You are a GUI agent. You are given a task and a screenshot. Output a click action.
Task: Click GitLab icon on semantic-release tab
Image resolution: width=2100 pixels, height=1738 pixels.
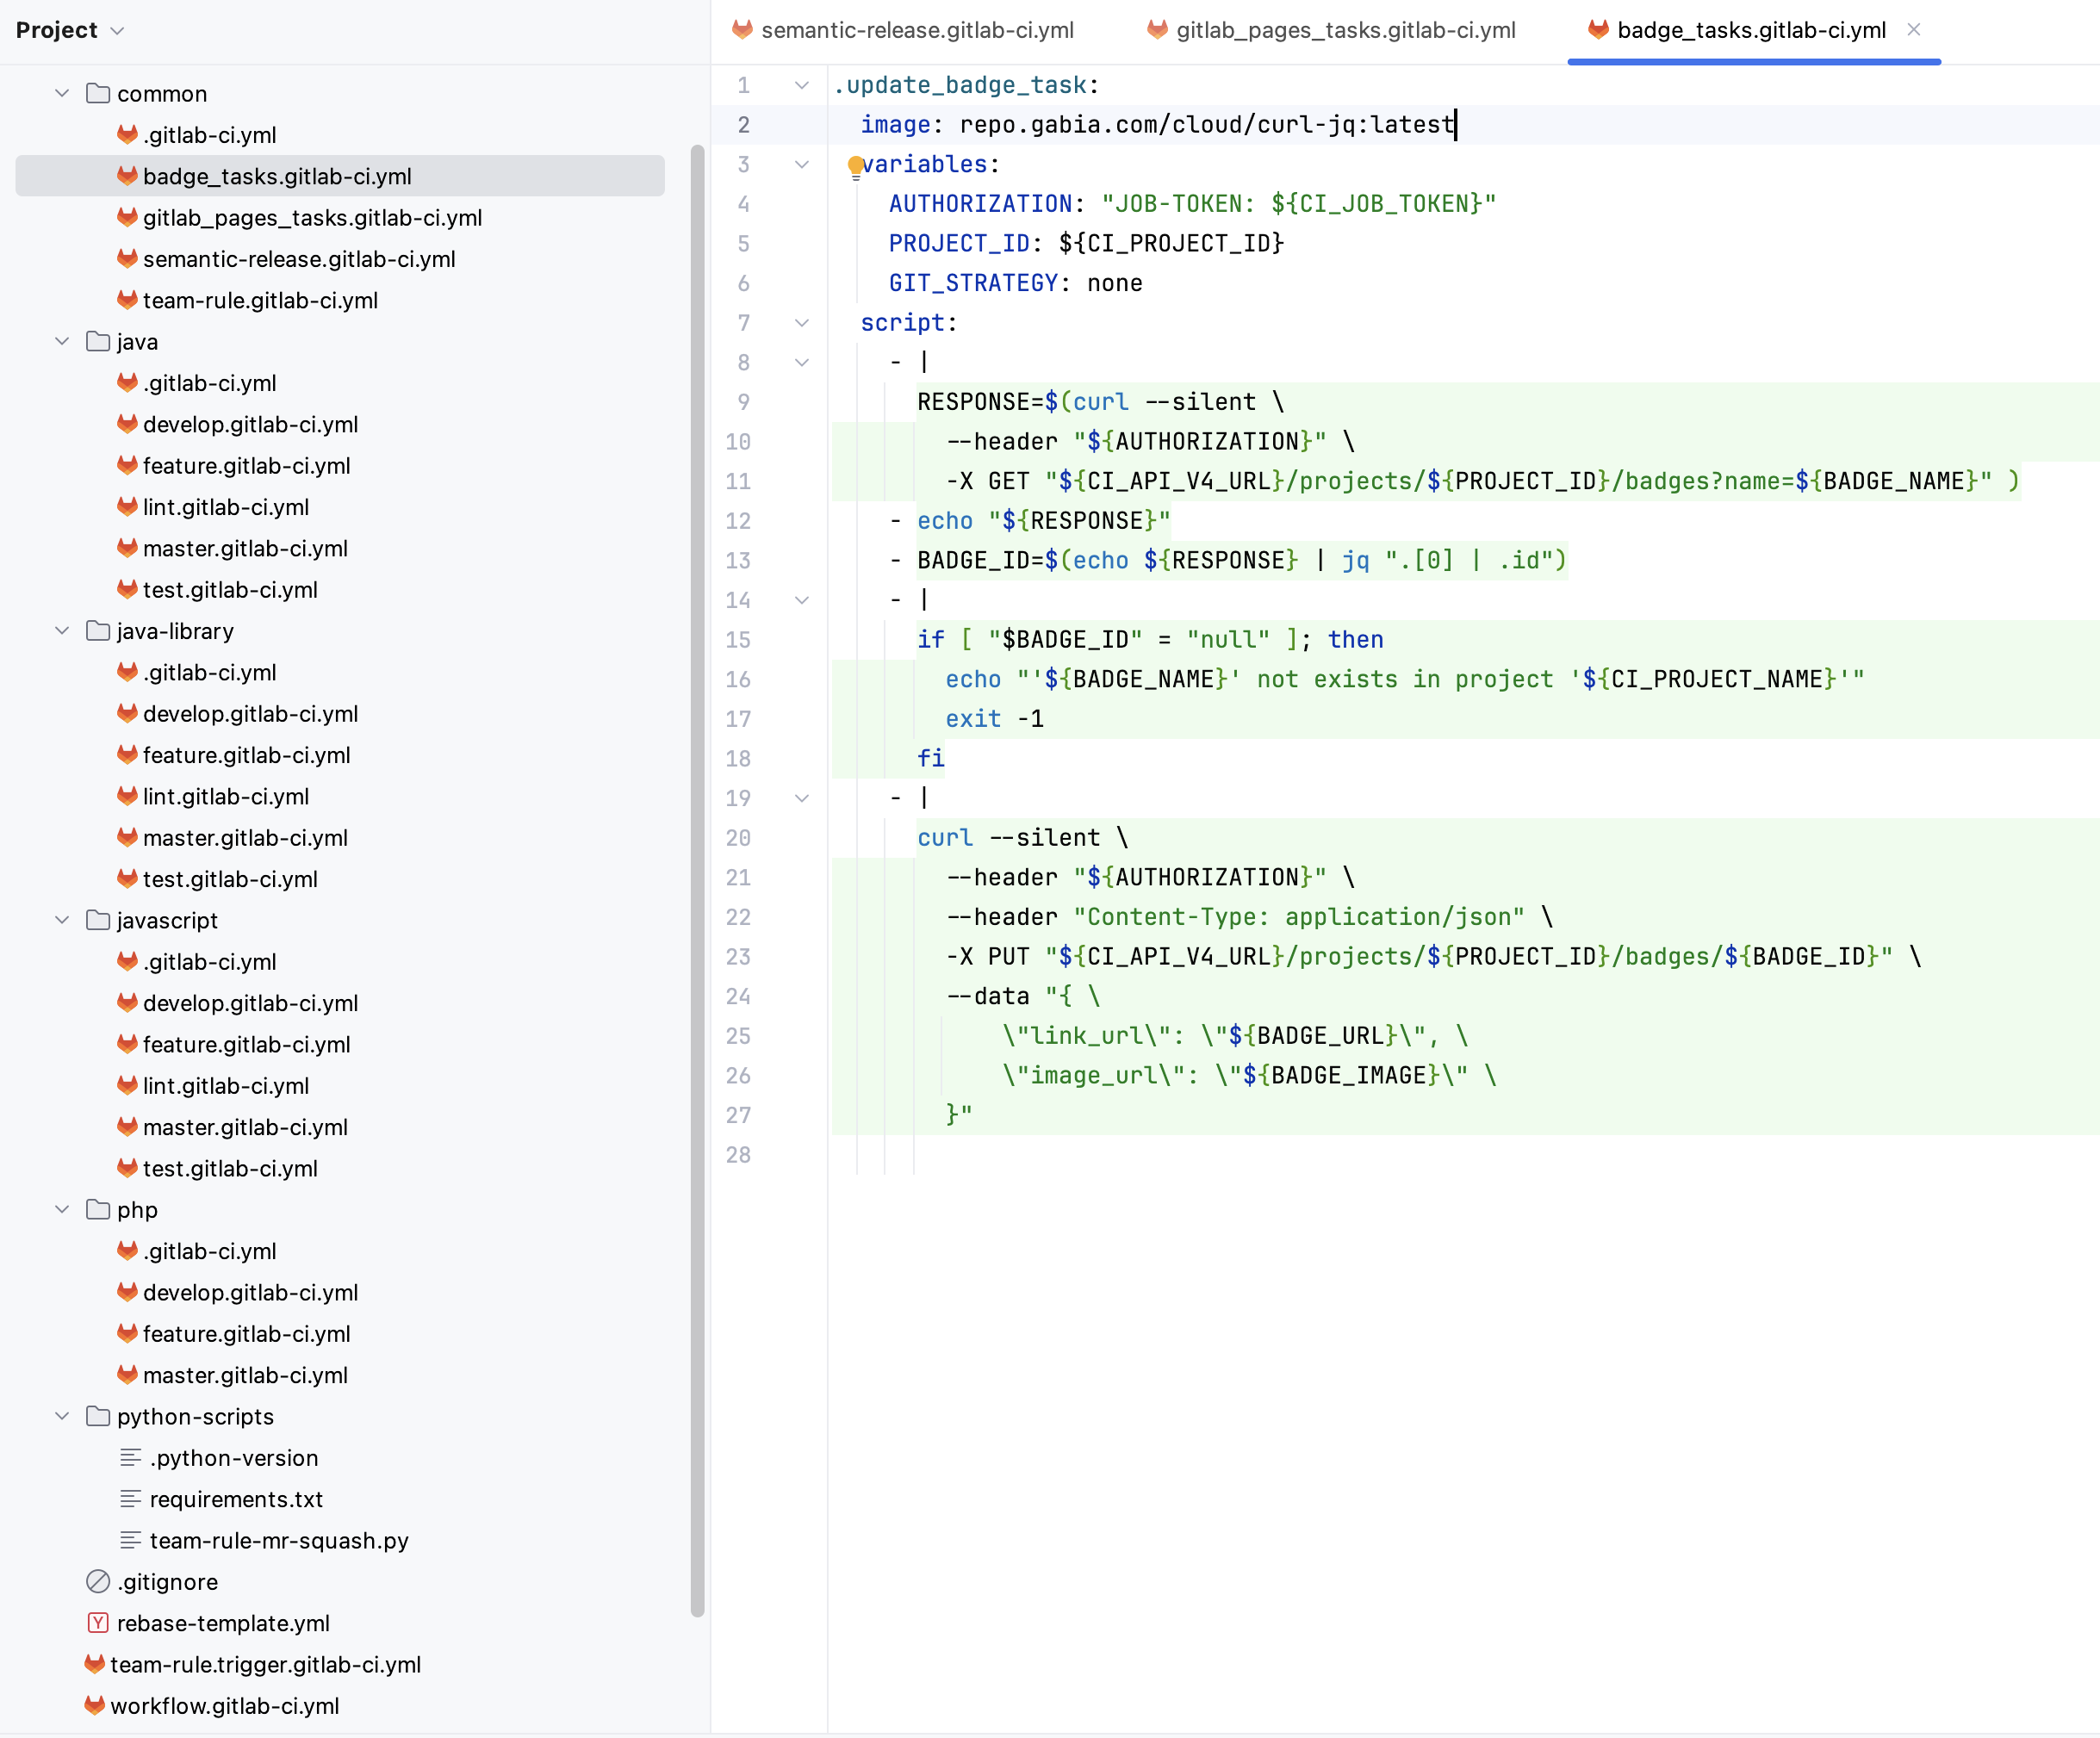pyautogui.click(x=742, y=30)
